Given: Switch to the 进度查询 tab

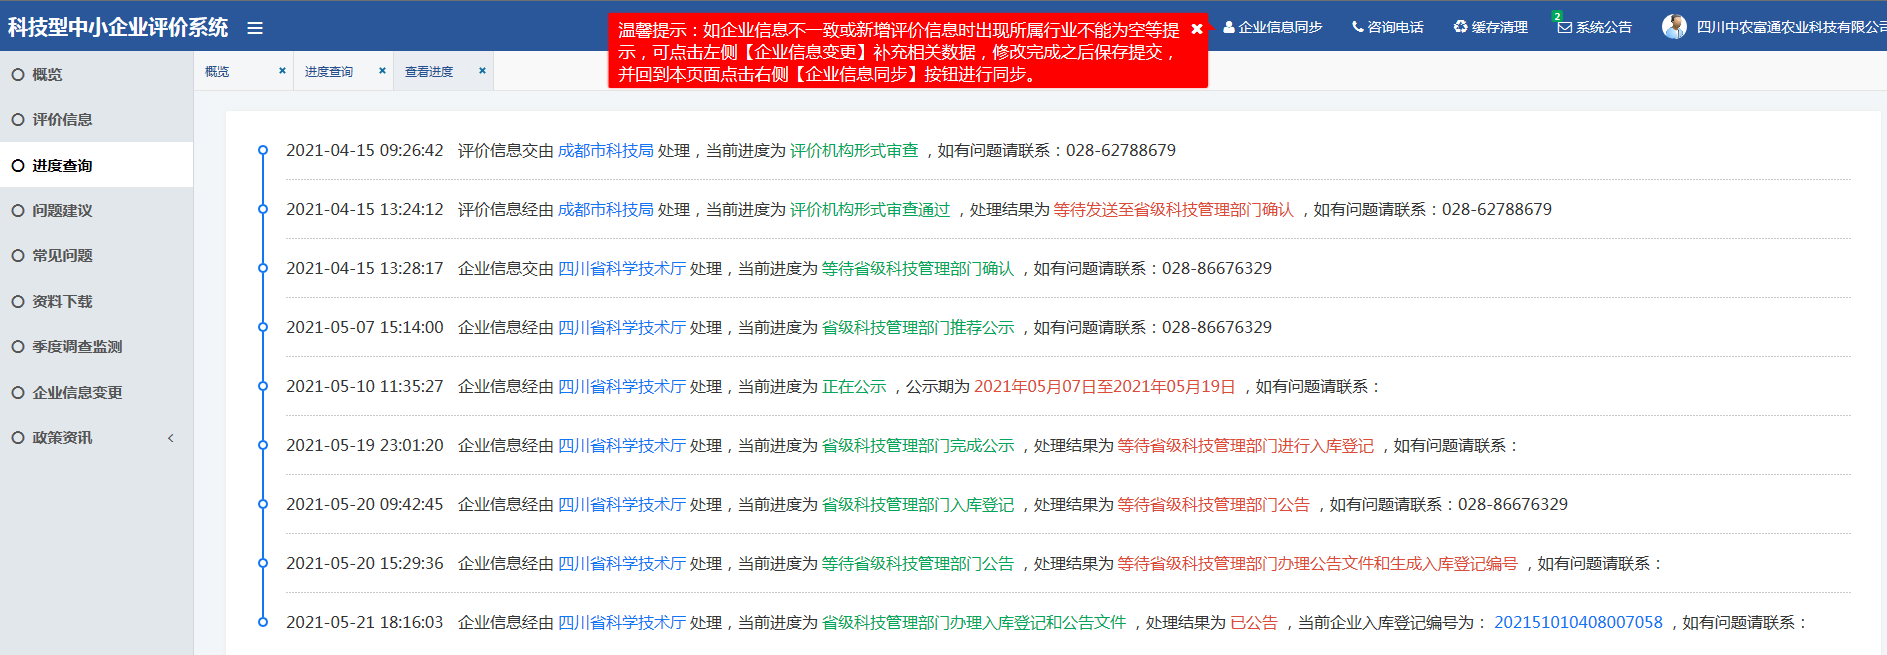Looking at the screenshot, I should point(329,72).
